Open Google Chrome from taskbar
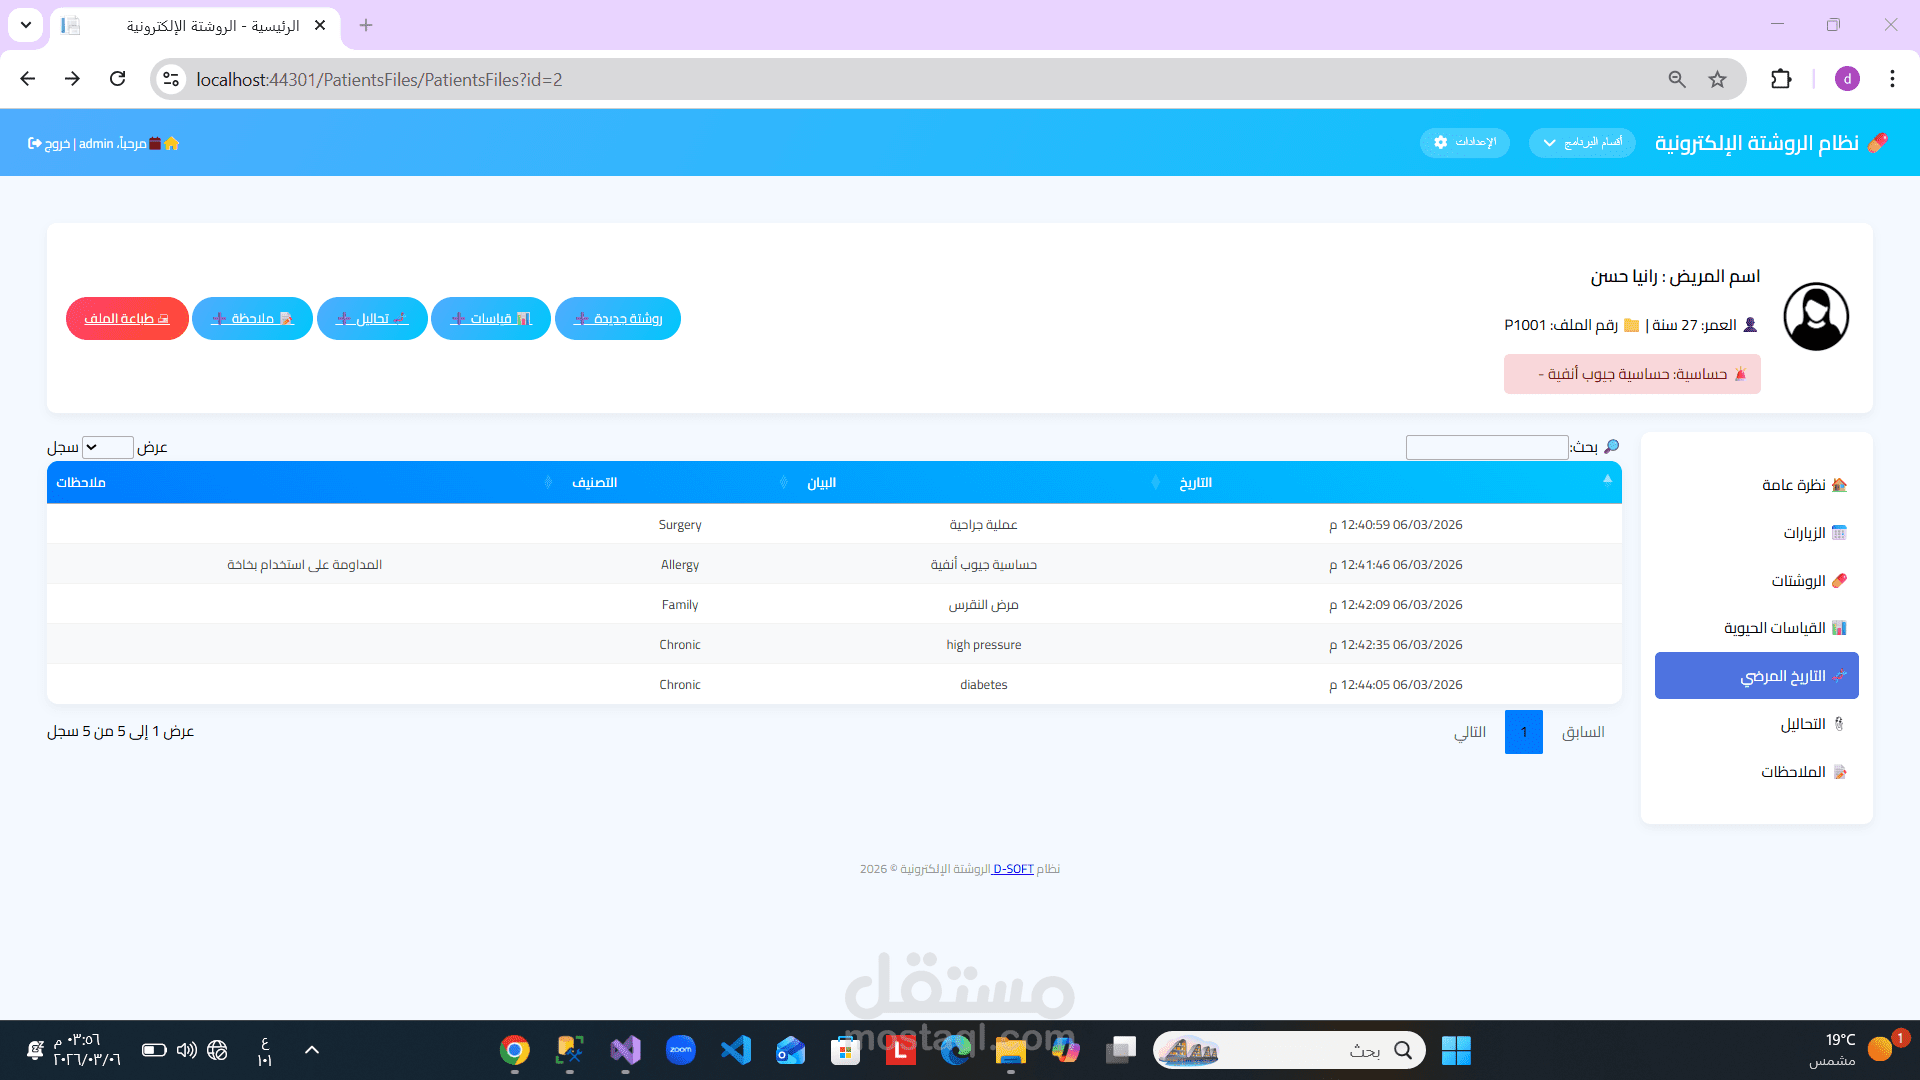This screenshot has height=1080, width=1920. [x=515, y=1050]
